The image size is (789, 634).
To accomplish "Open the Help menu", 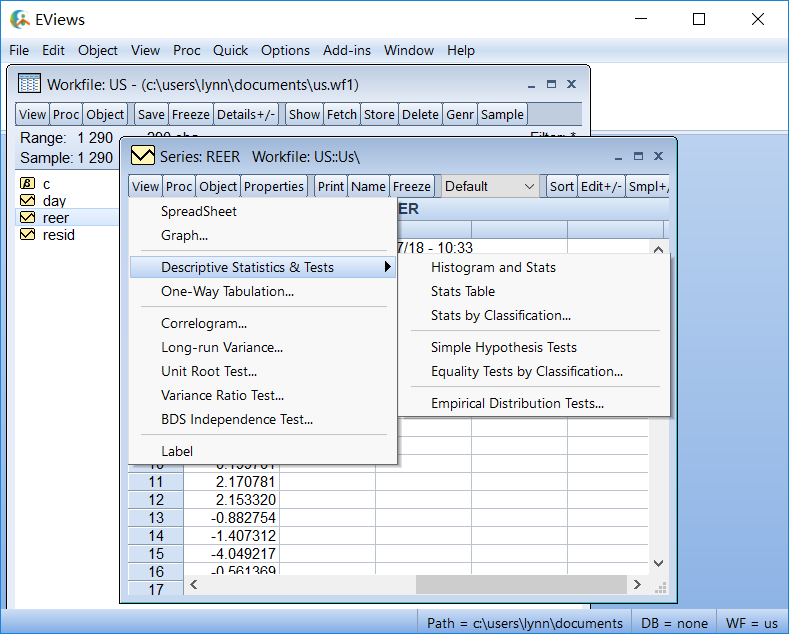I will (x=461, y=50).
